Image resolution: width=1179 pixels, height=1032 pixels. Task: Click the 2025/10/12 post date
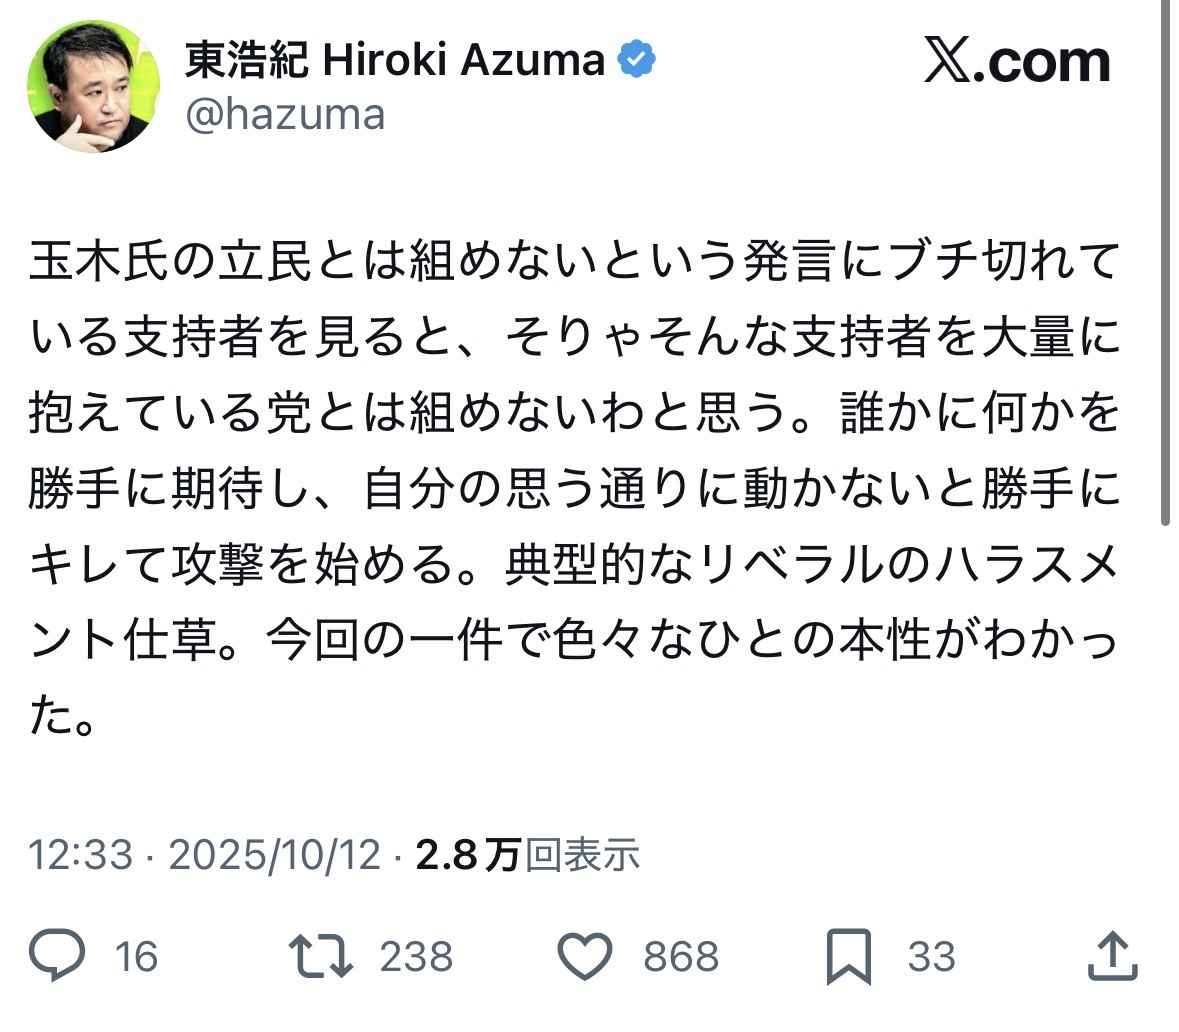(x=274, y=855)
